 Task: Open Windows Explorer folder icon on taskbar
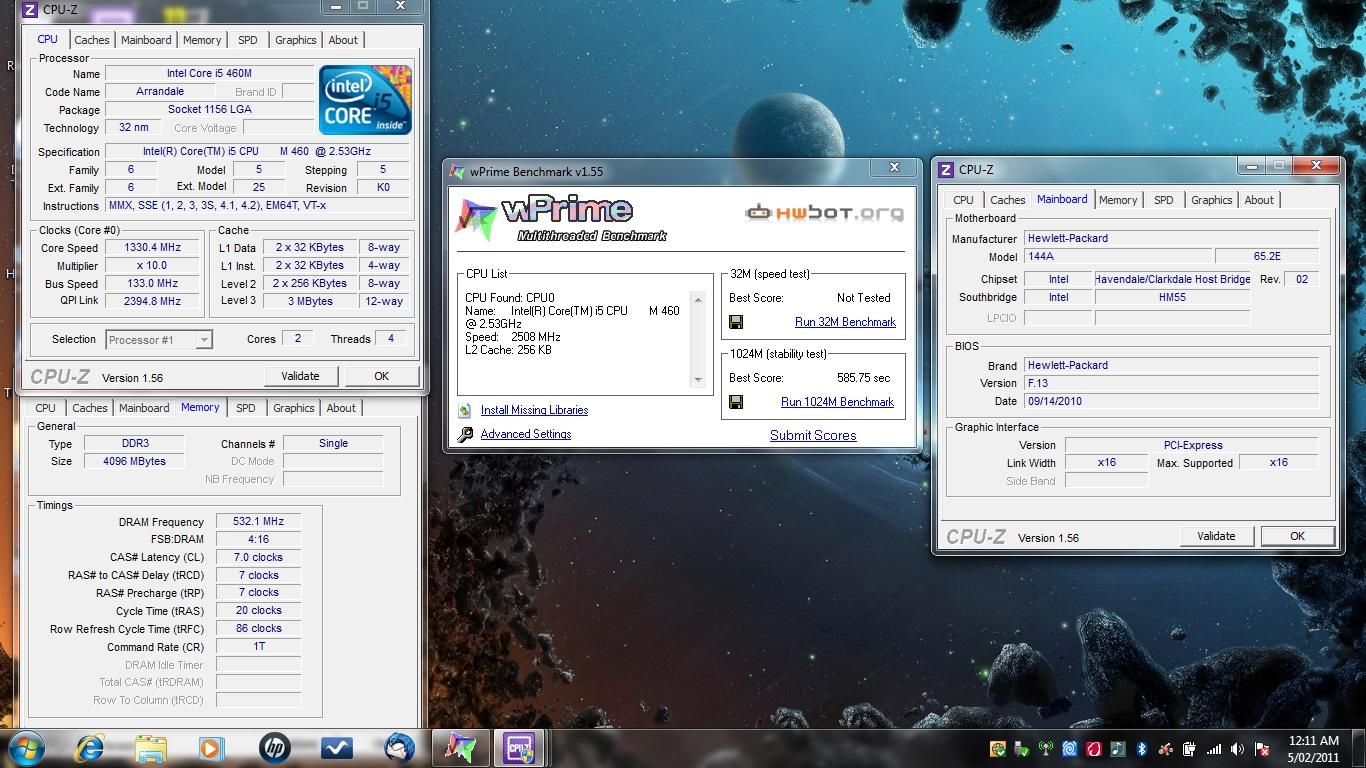(151, 748)
